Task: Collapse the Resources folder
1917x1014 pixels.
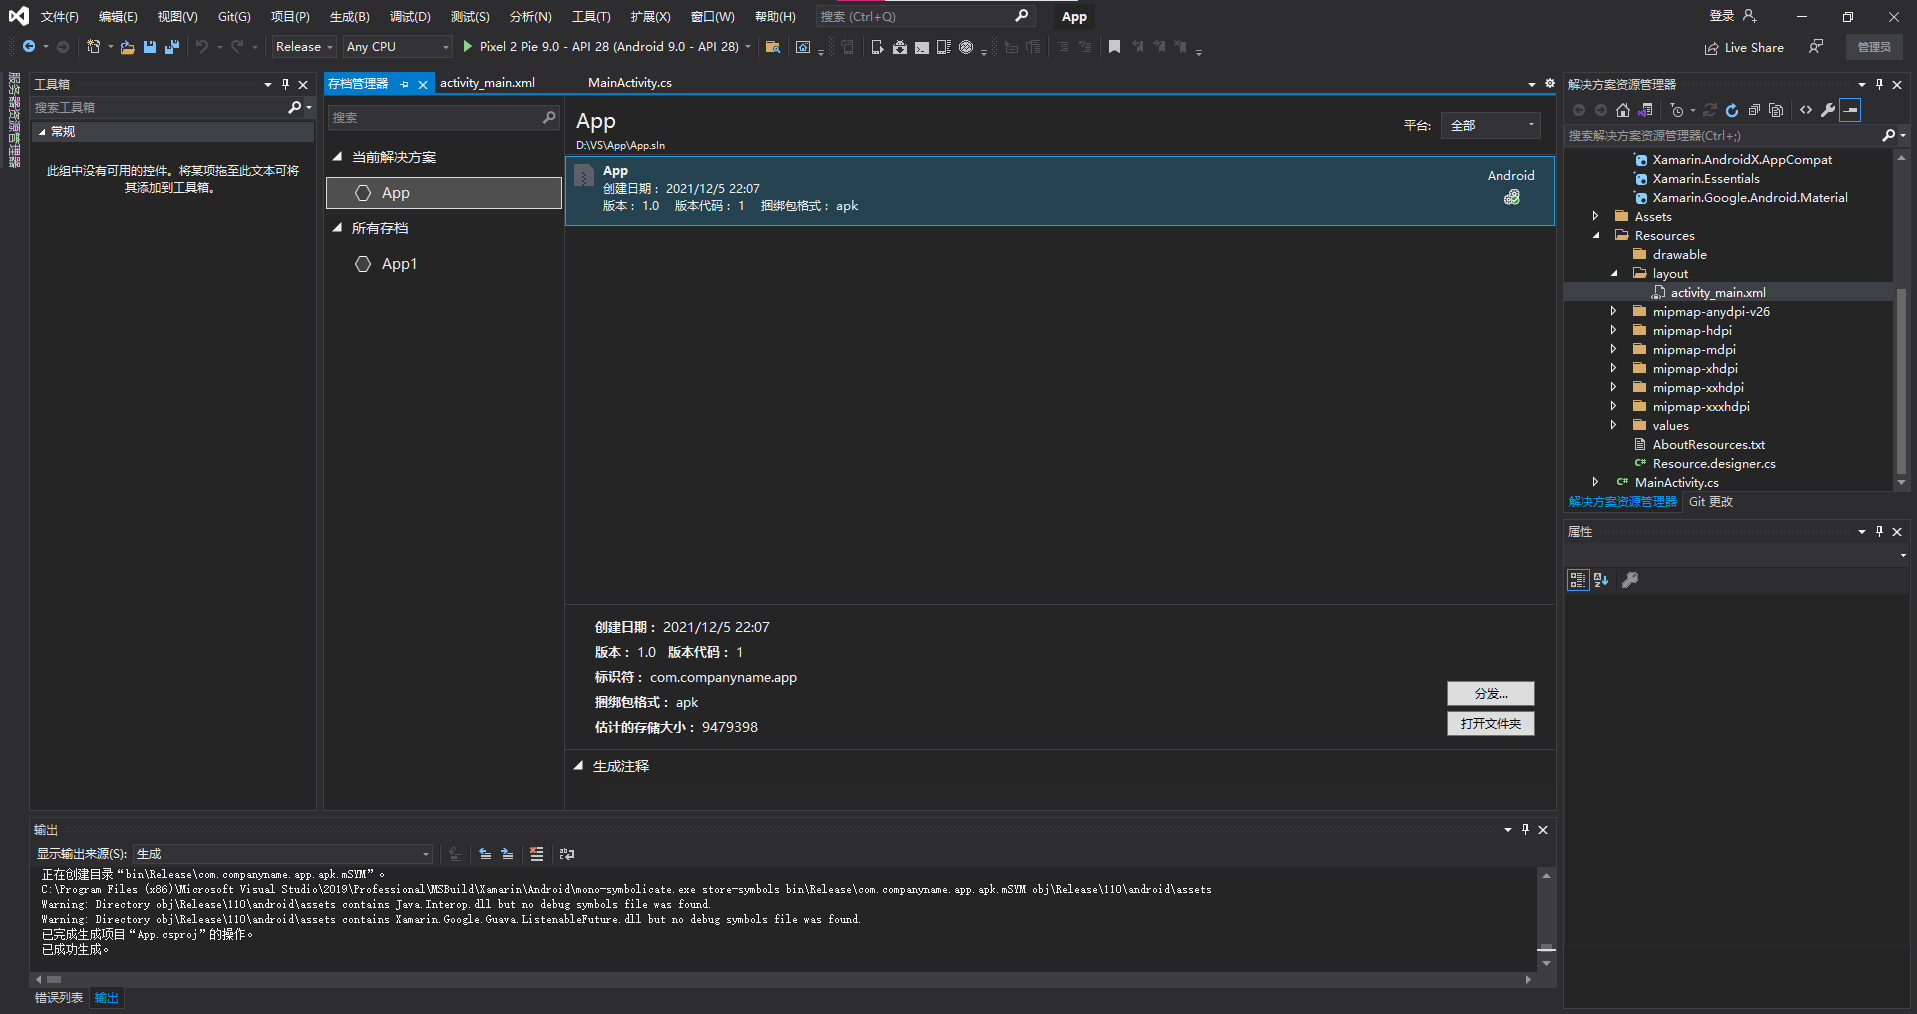Action: click(1598, 235)
